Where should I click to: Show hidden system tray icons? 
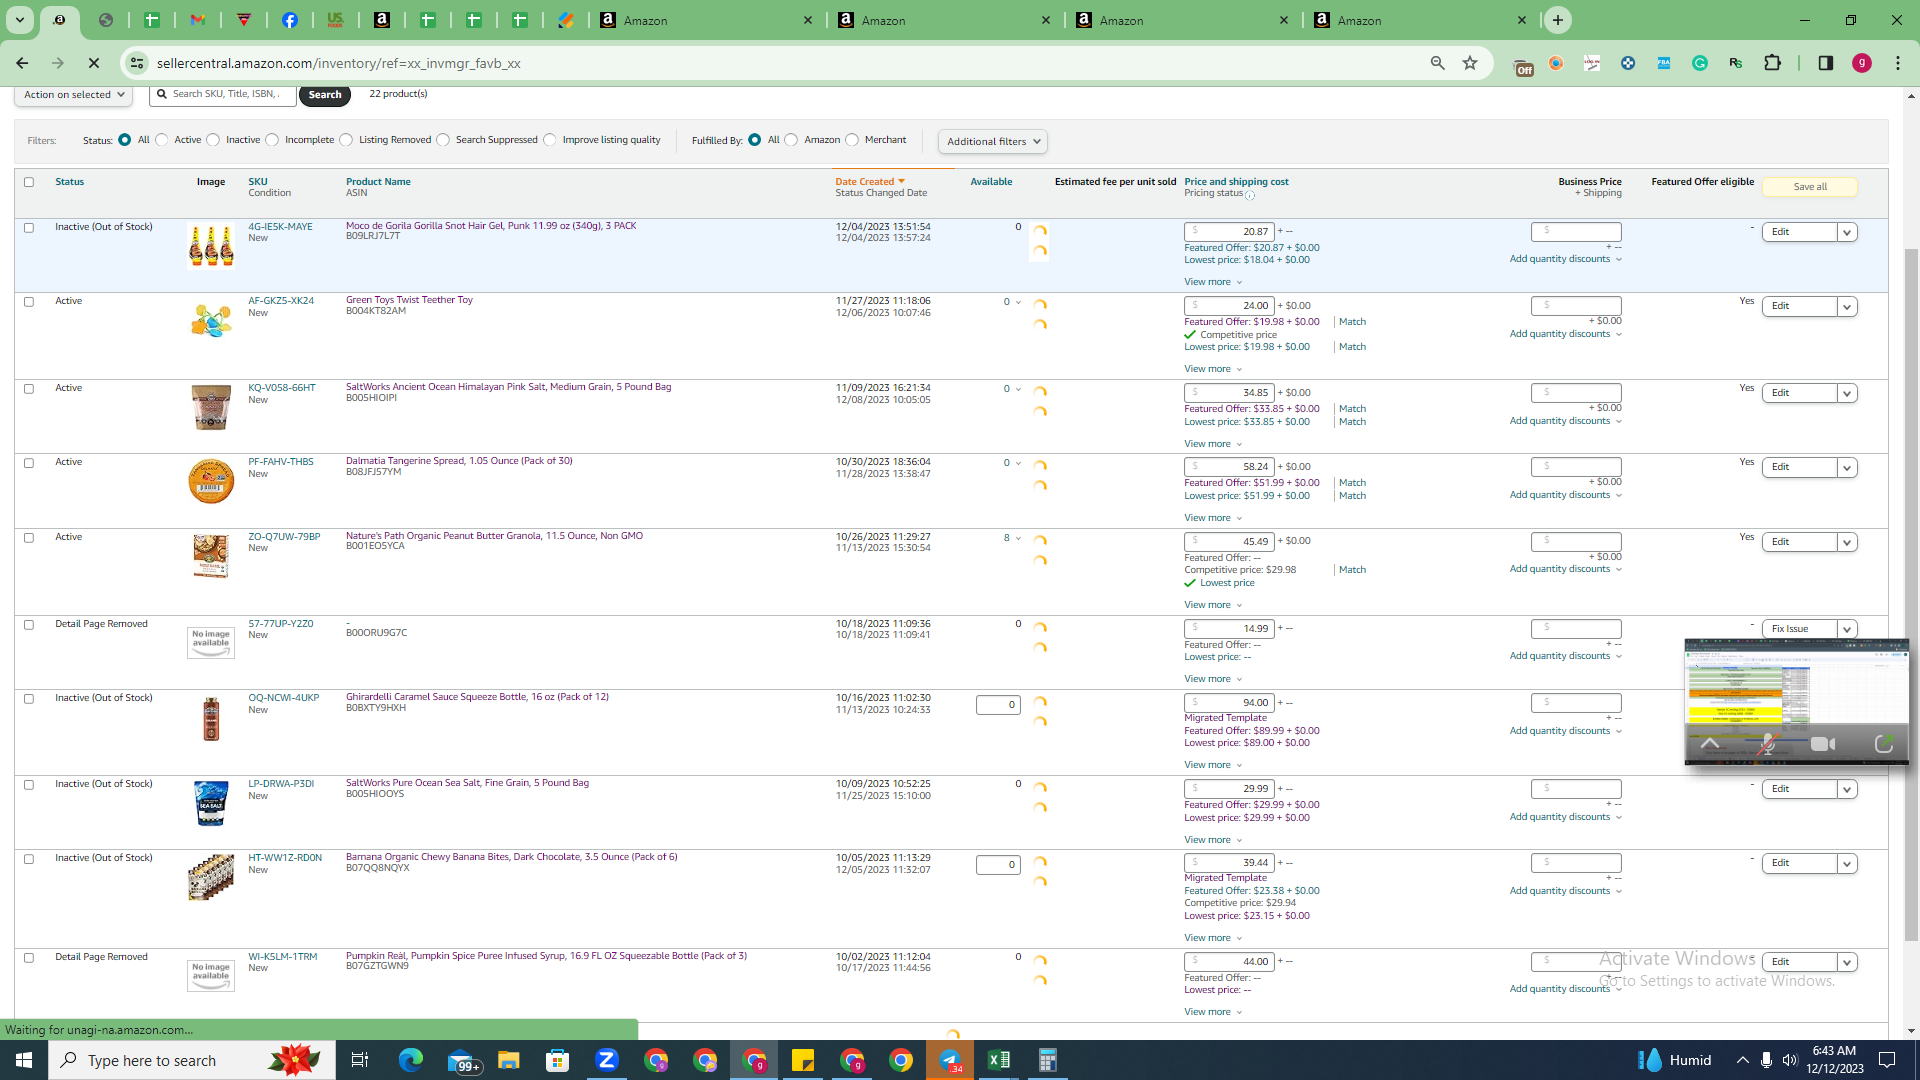coord(1743,1060)
